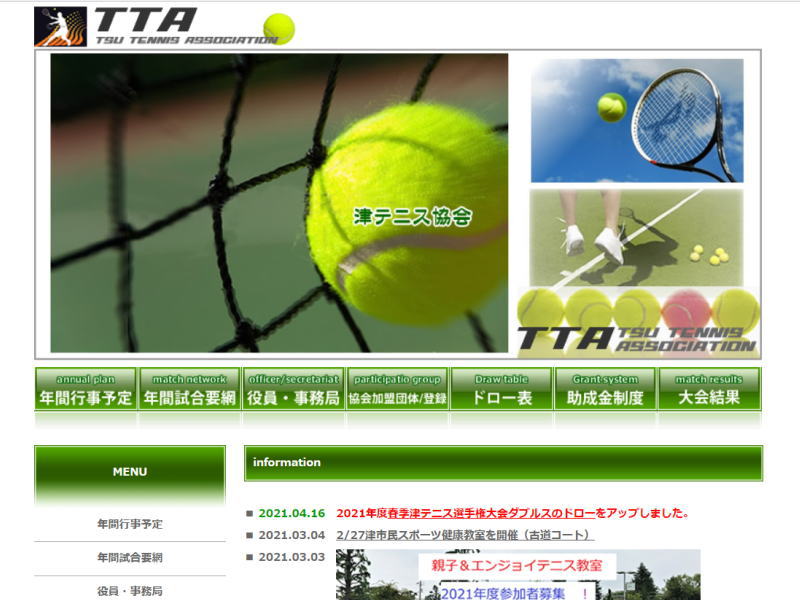
Task: Click the racket and blue sky photo
Action: pos(636,120)
